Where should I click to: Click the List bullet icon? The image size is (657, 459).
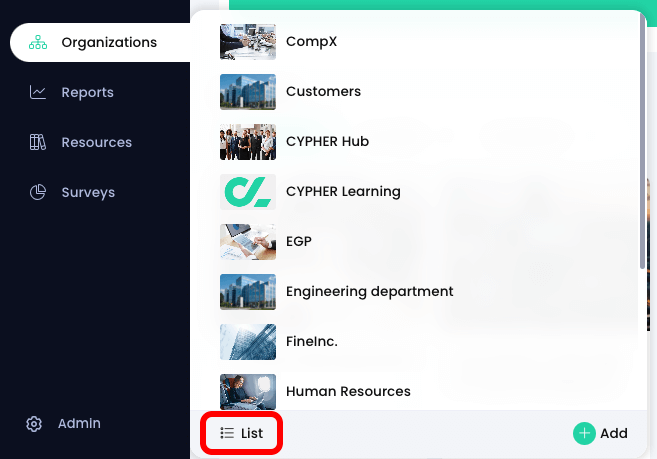click(227, 433)
